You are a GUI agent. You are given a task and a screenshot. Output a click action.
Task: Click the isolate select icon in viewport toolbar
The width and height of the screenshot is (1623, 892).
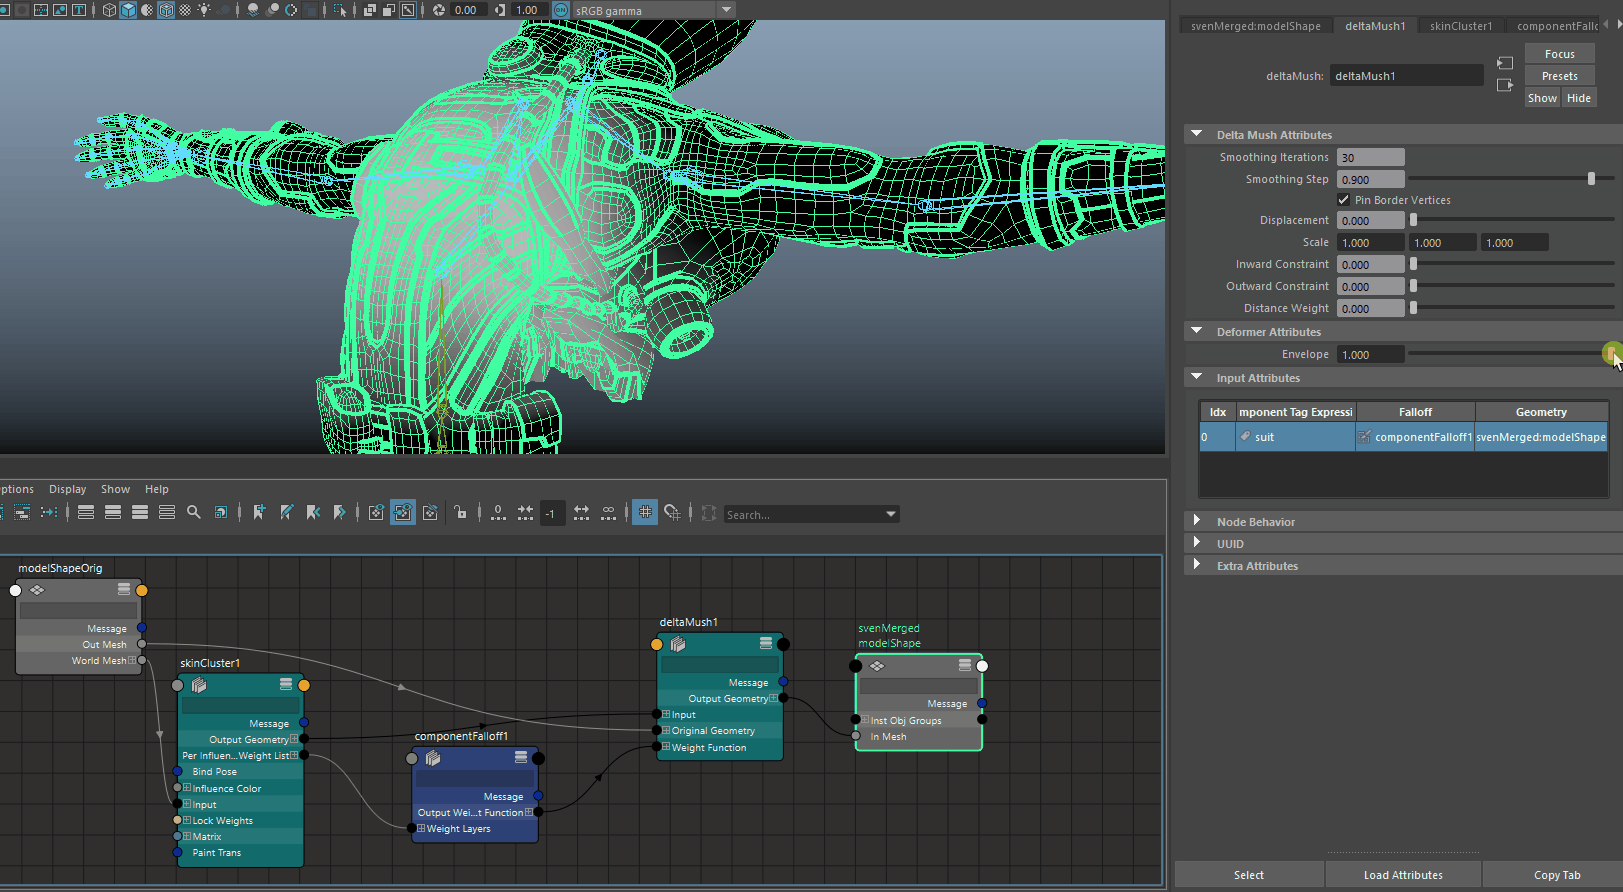340,10
